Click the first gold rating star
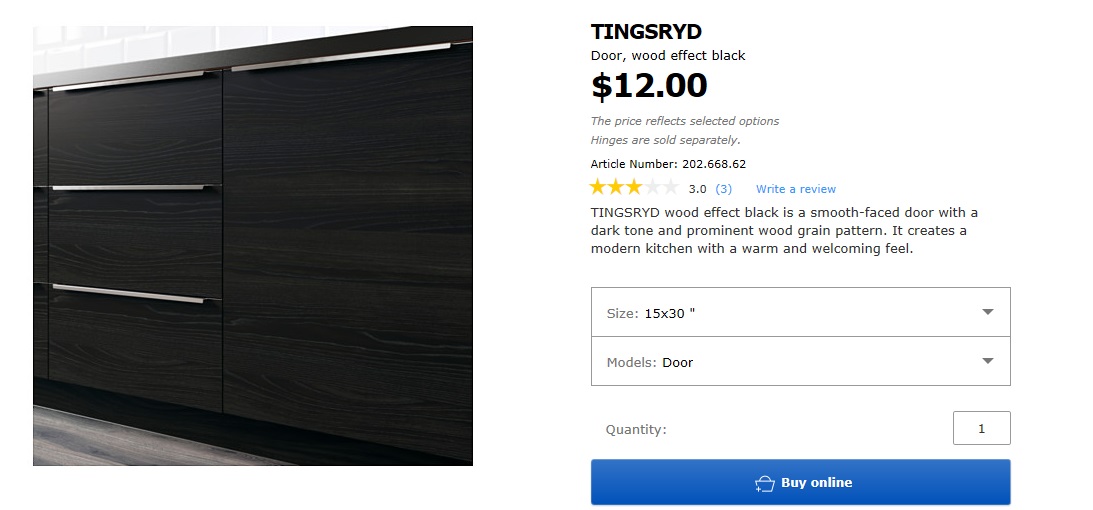Screen dimensions: 1093x510 click(598, 187)
